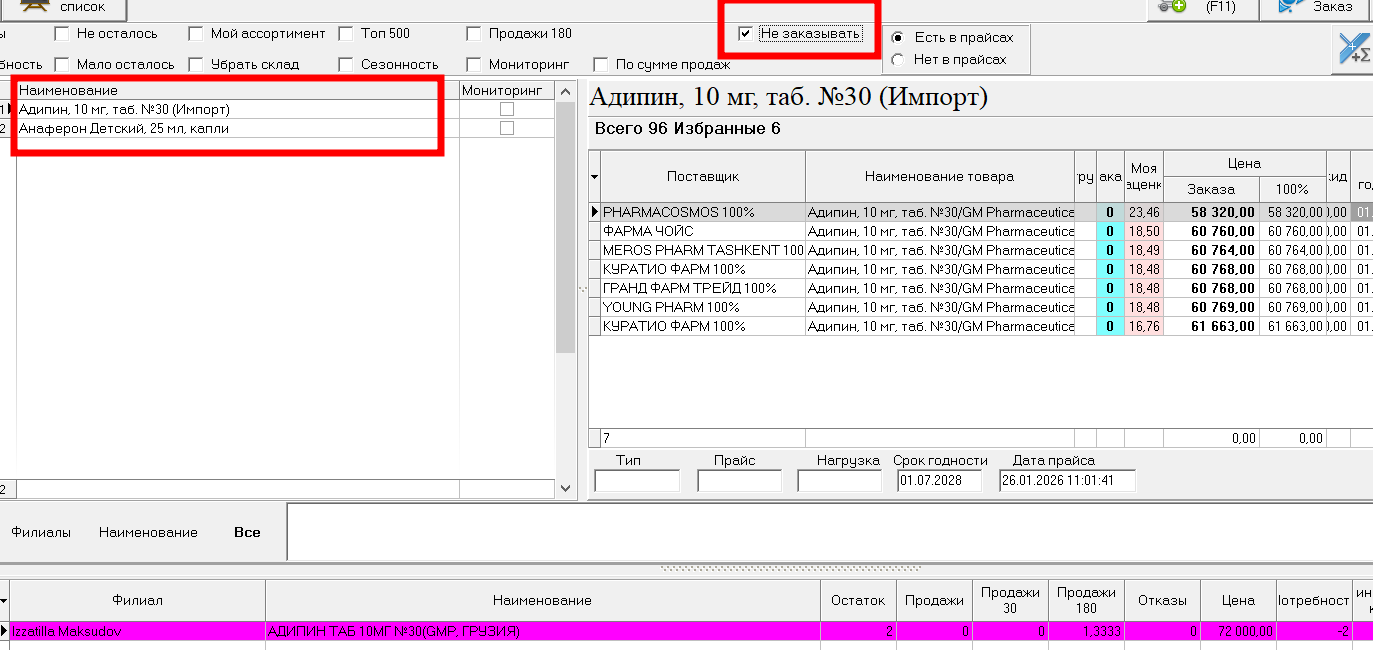The width and height of the screenshot is (1373, 650).
Task: Toggle Мониторинг checkbox for Адипин row
Action: tap(507, 110)
